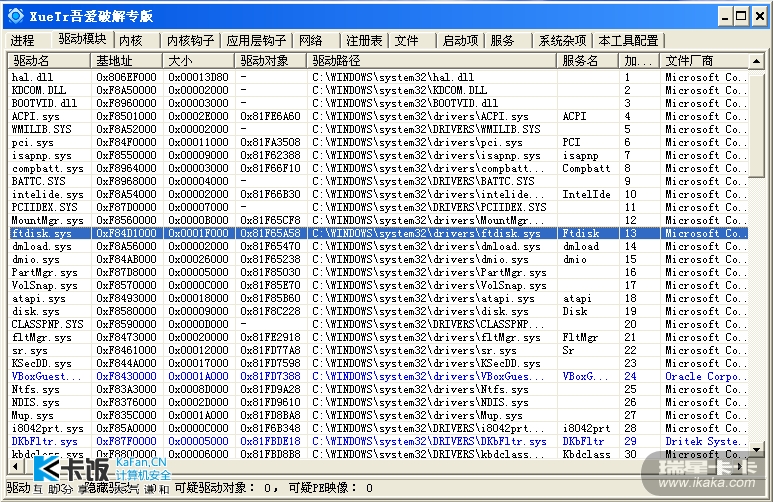773x502 pixels.
Task: Select the PartMgr.sys row
Action: 378,272
